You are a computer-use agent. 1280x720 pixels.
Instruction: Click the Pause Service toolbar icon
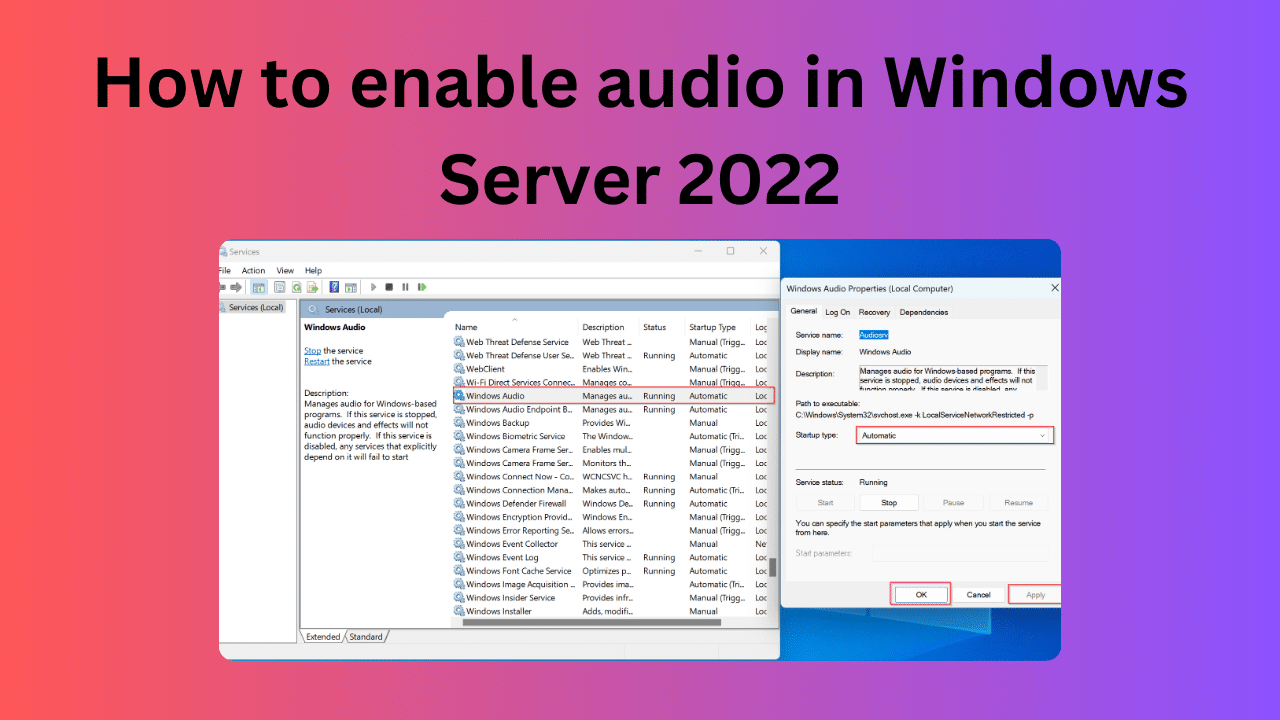405,287
